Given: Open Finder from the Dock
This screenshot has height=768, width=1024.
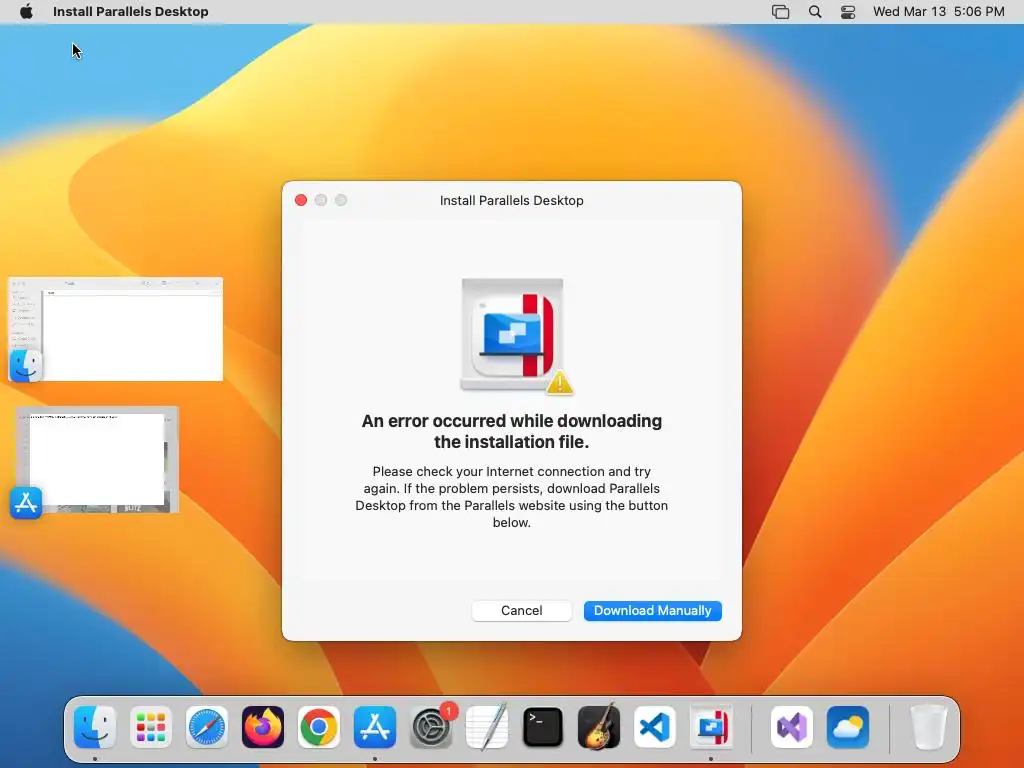Looking at the screenshot, I should pos(95,727).
